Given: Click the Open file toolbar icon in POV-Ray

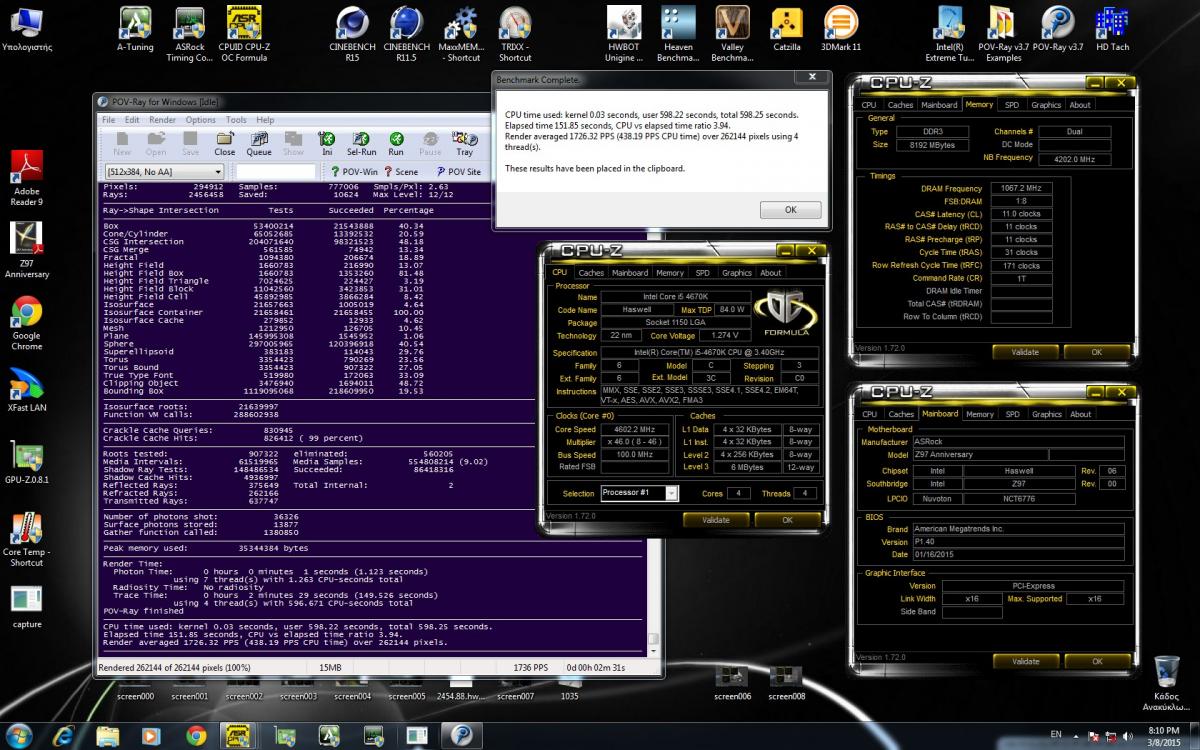Looking at the screenshot, I should pos(156,144).
